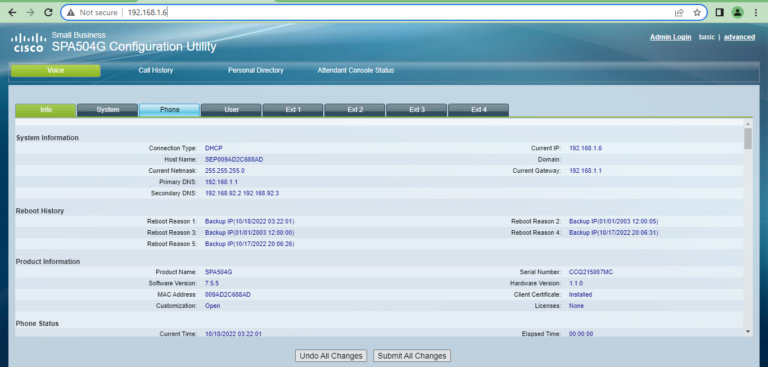Open the Personal Directory tab
Viewport: 768px width, 367px height.
click(256, 71)
